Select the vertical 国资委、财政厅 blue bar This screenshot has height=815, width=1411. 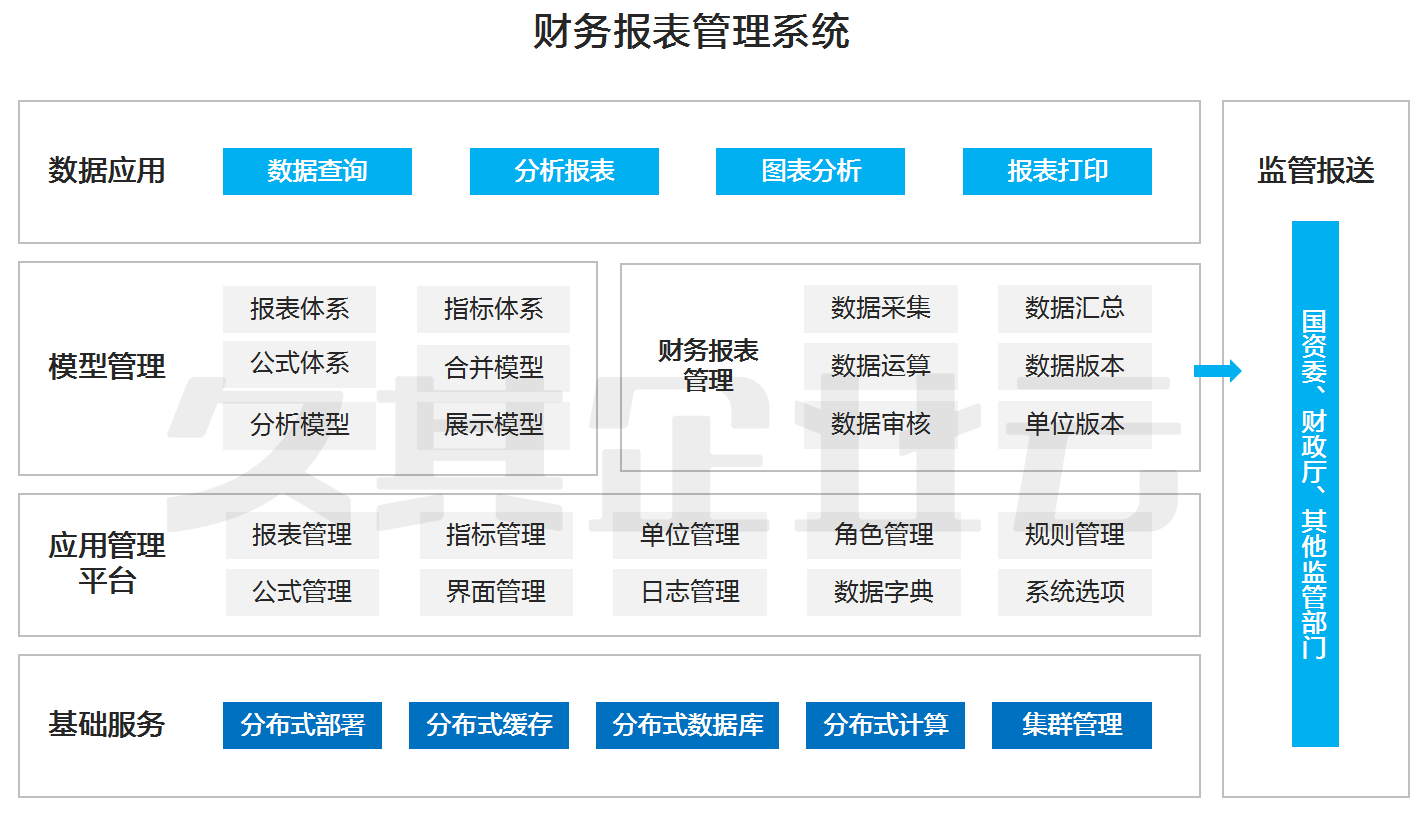click(1314, 484)
